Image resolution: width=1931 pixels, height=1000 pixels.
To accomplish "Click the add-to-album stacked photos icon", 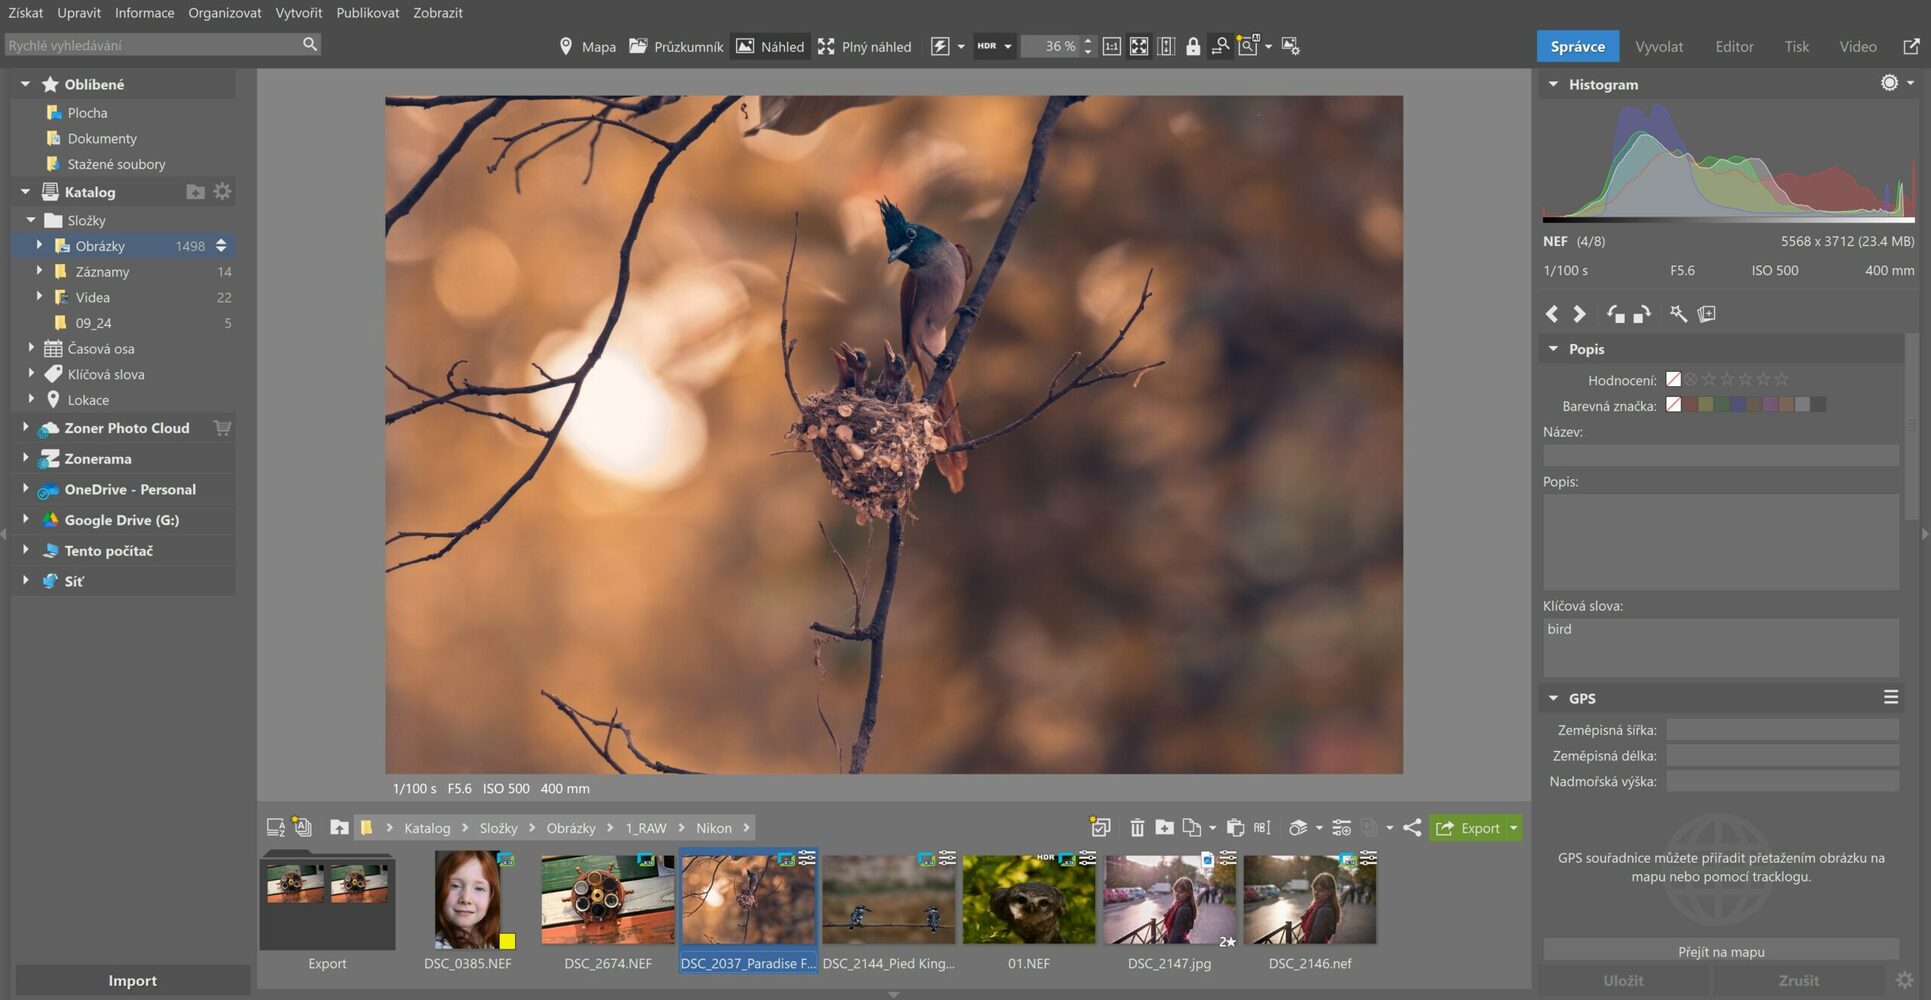I will pyautogui.click(x=1707, y=314).
